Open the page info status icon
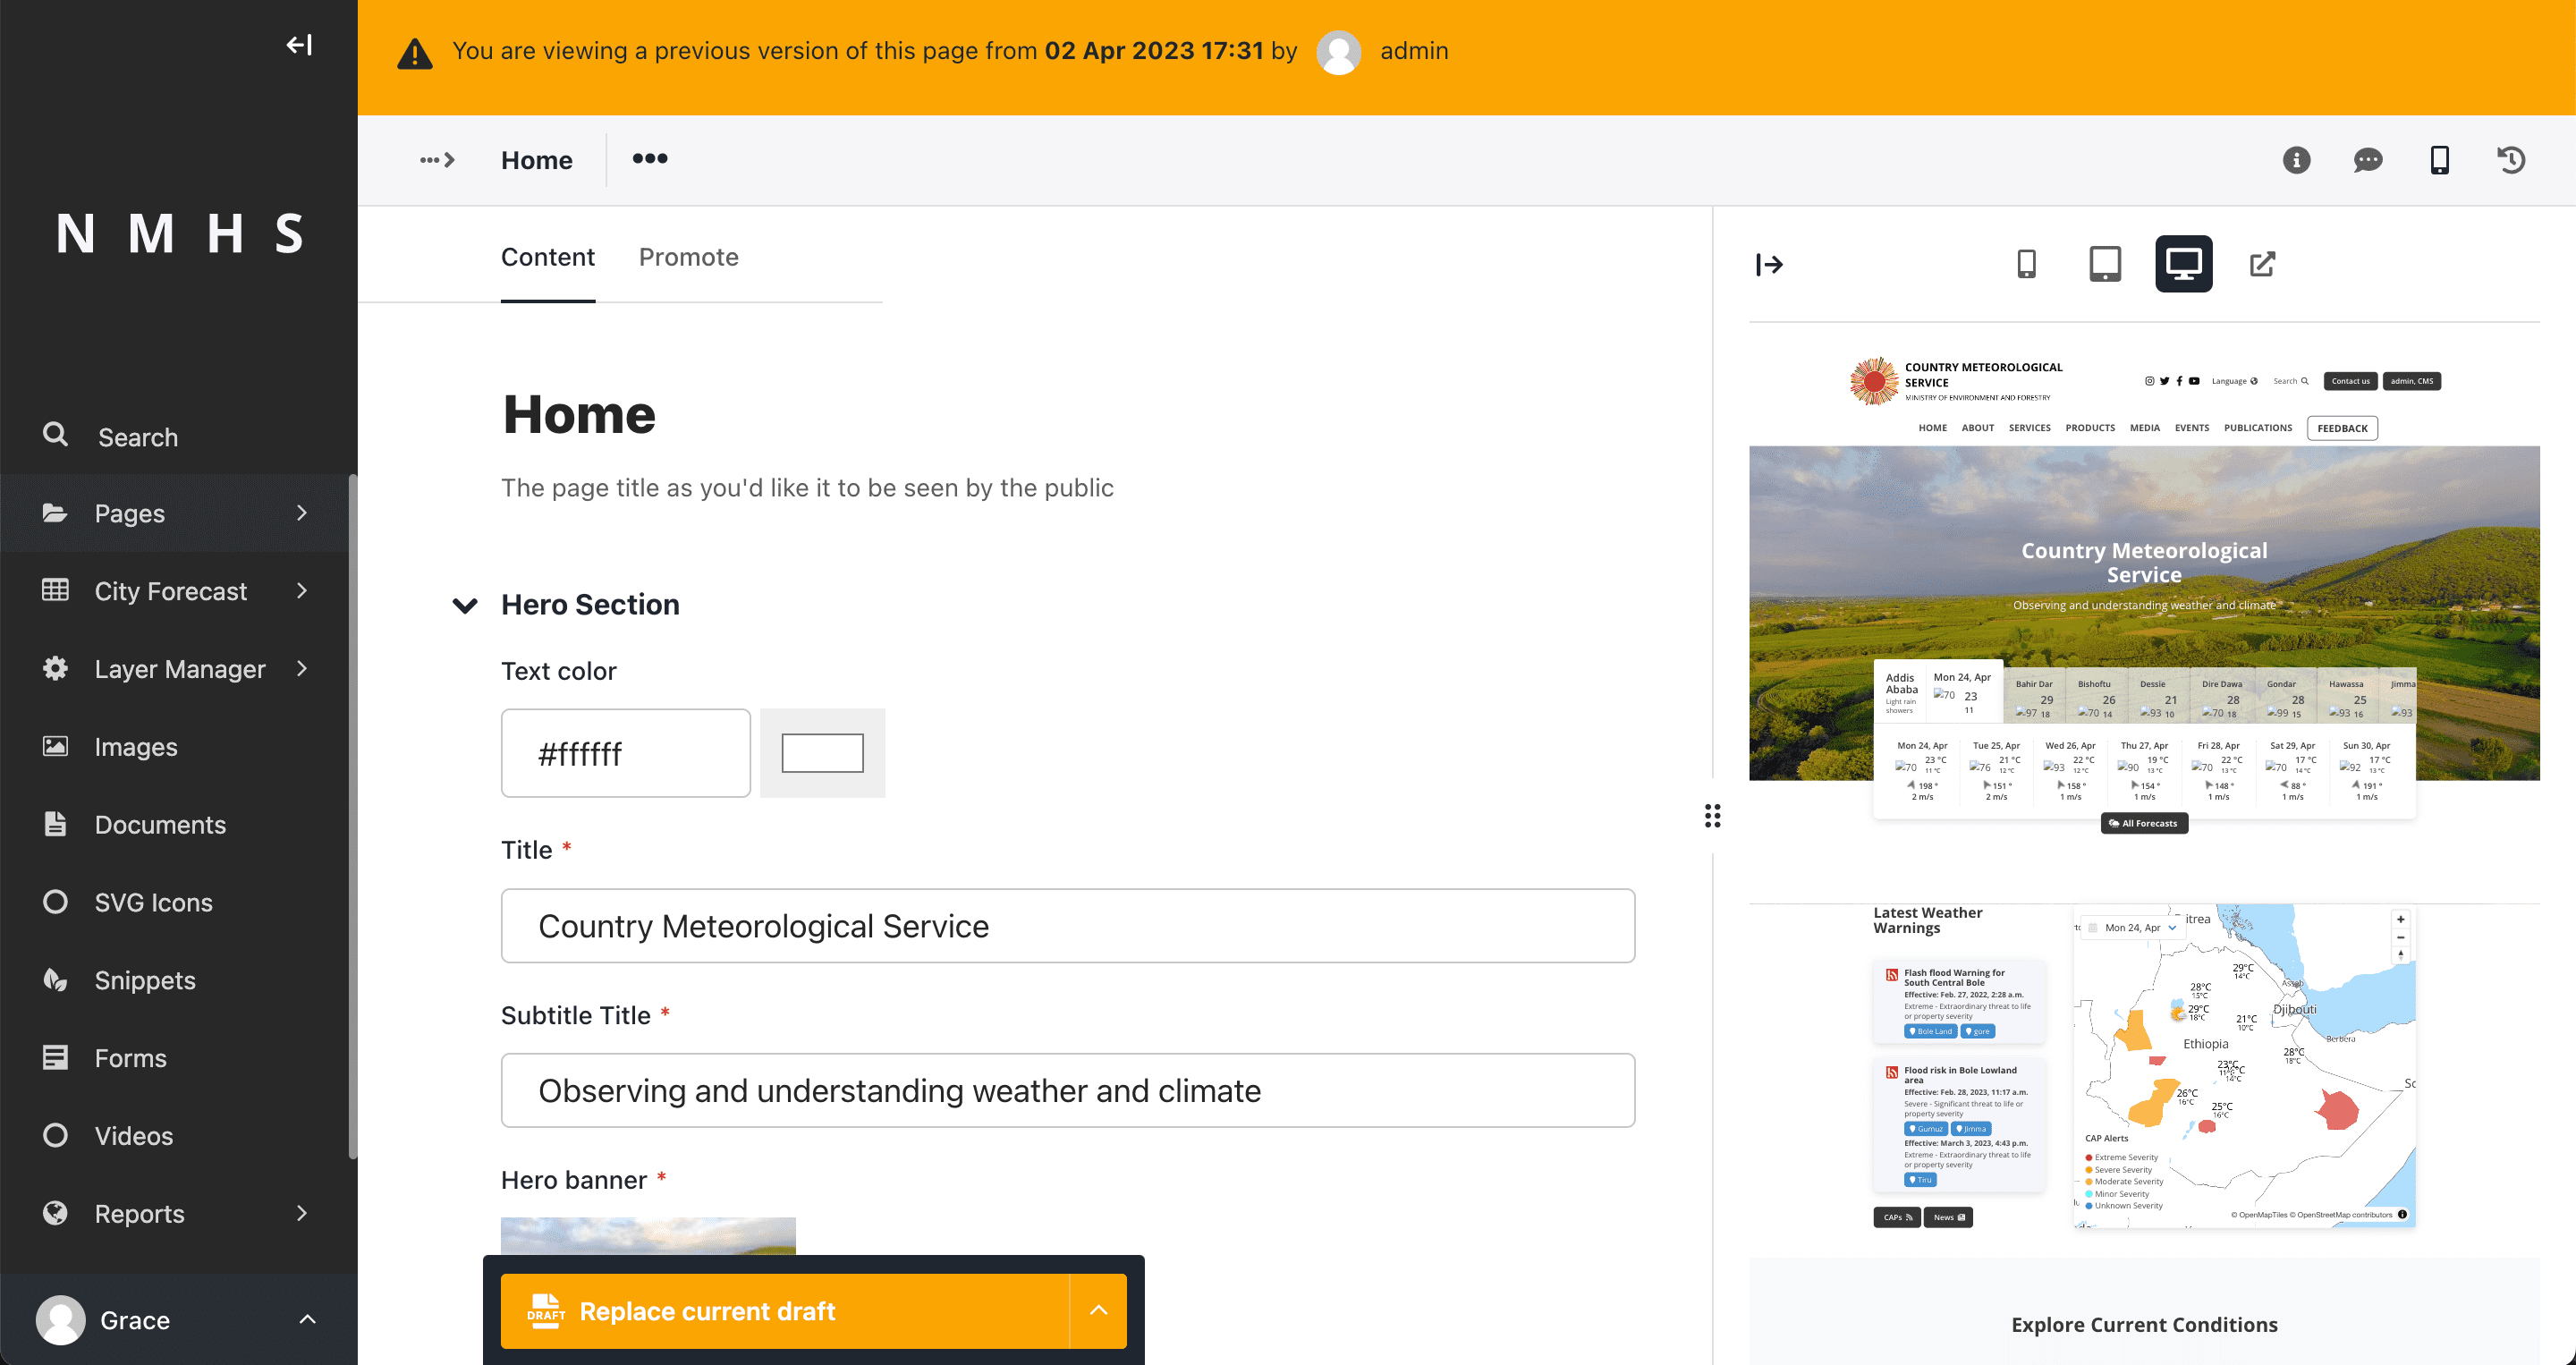The width and height of the screenshot is (2576, 1365). (2296, 160)
